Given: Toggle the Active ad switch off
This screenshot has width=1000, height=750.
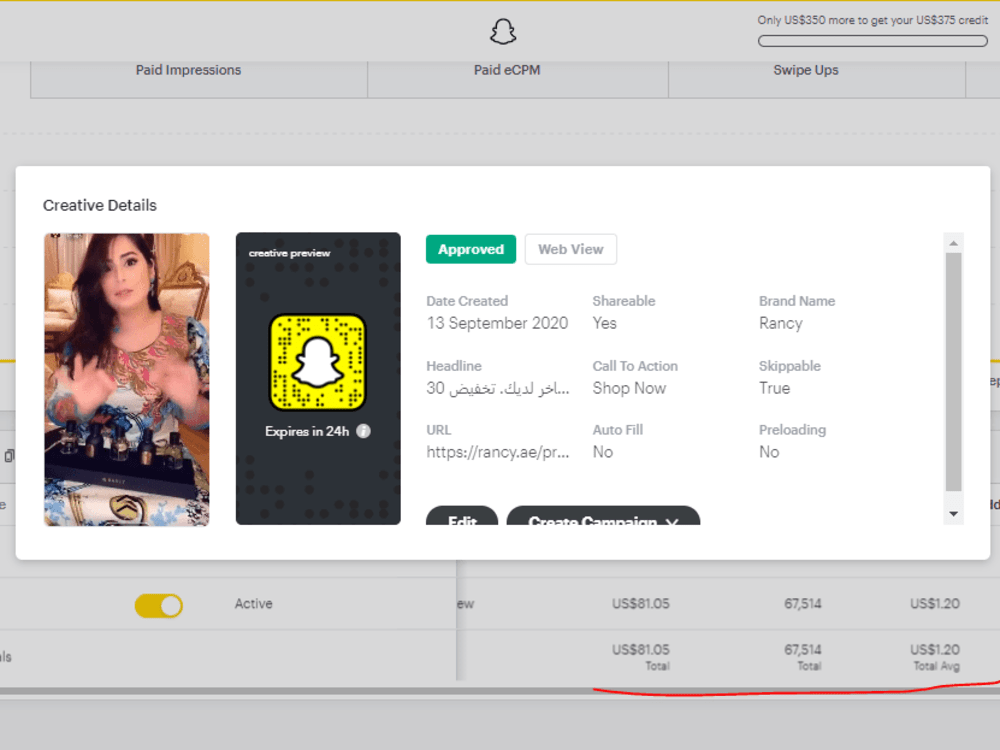Looking at the screenshot, I should pyautogui.click(x=159, y=606).
